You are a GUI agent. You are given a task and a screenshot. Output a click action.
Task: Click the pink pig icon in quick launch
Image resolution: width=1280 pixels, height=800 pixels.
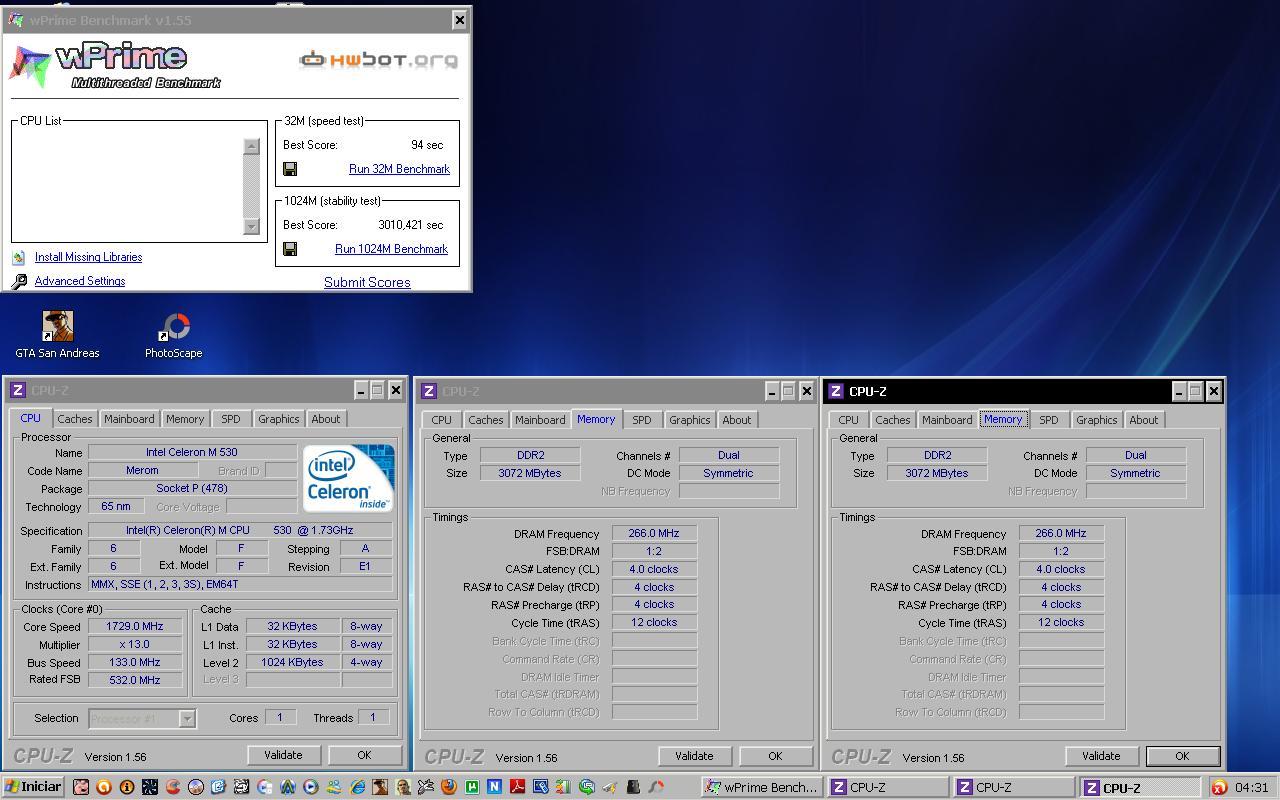[80, 787]
